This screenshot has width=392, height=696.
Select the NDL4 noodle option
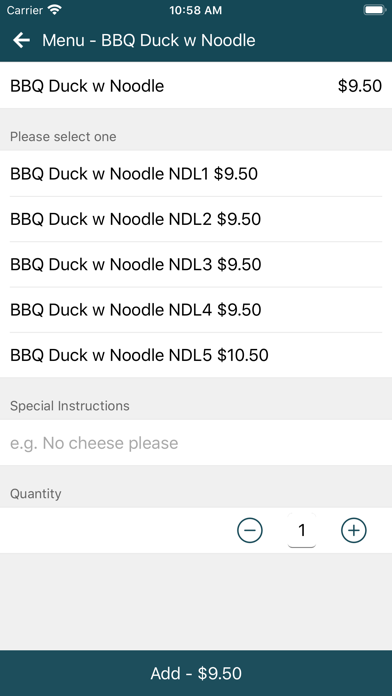tap(196, 310)
